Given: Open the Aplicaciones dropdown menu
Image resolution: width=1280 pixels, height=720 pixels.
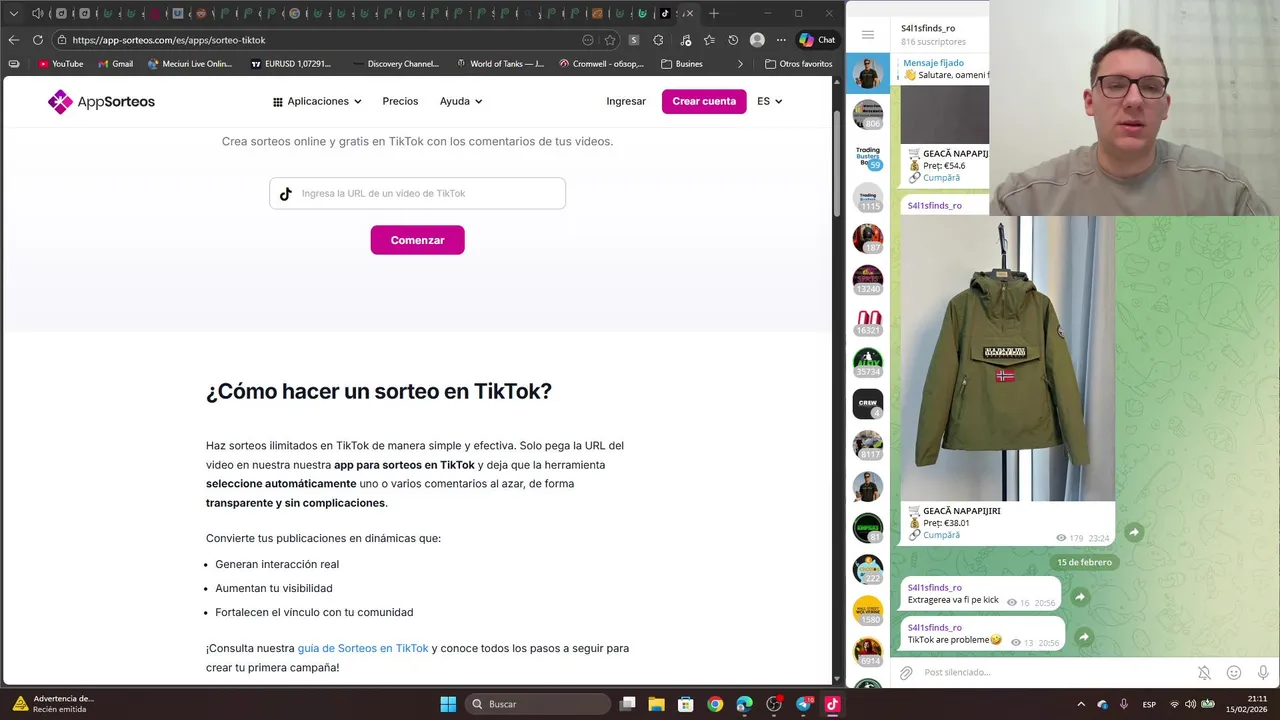Looking at the screenshot, I should (317, 101).
